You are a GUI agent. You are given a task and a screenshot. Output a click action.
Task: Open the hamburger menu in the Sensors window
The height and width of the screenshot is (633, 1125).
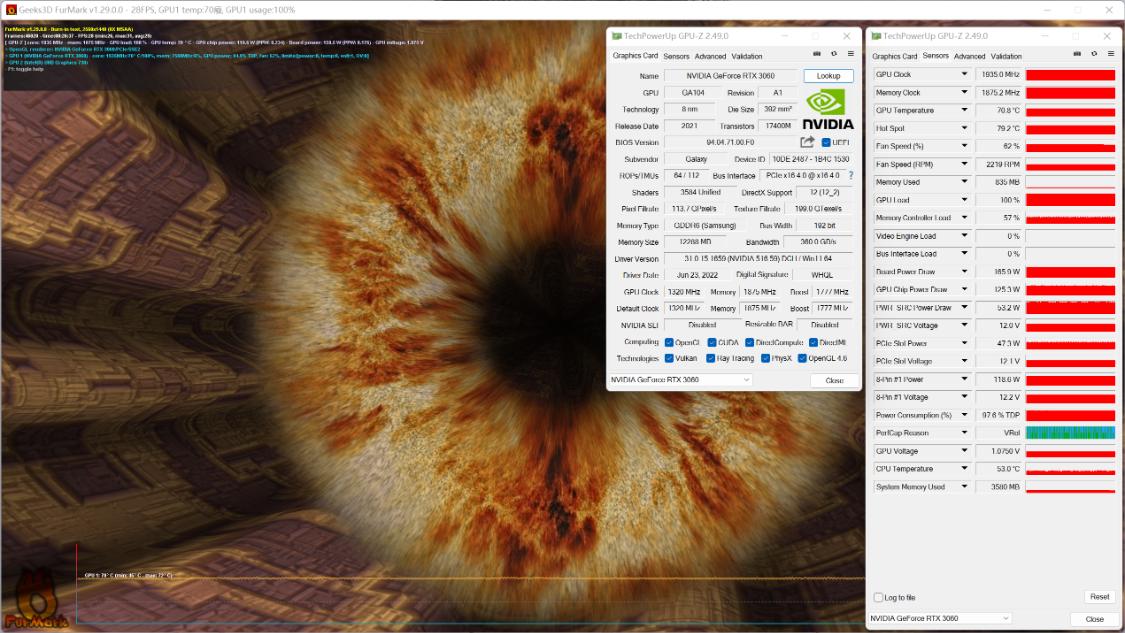[x=1110, y=54]
